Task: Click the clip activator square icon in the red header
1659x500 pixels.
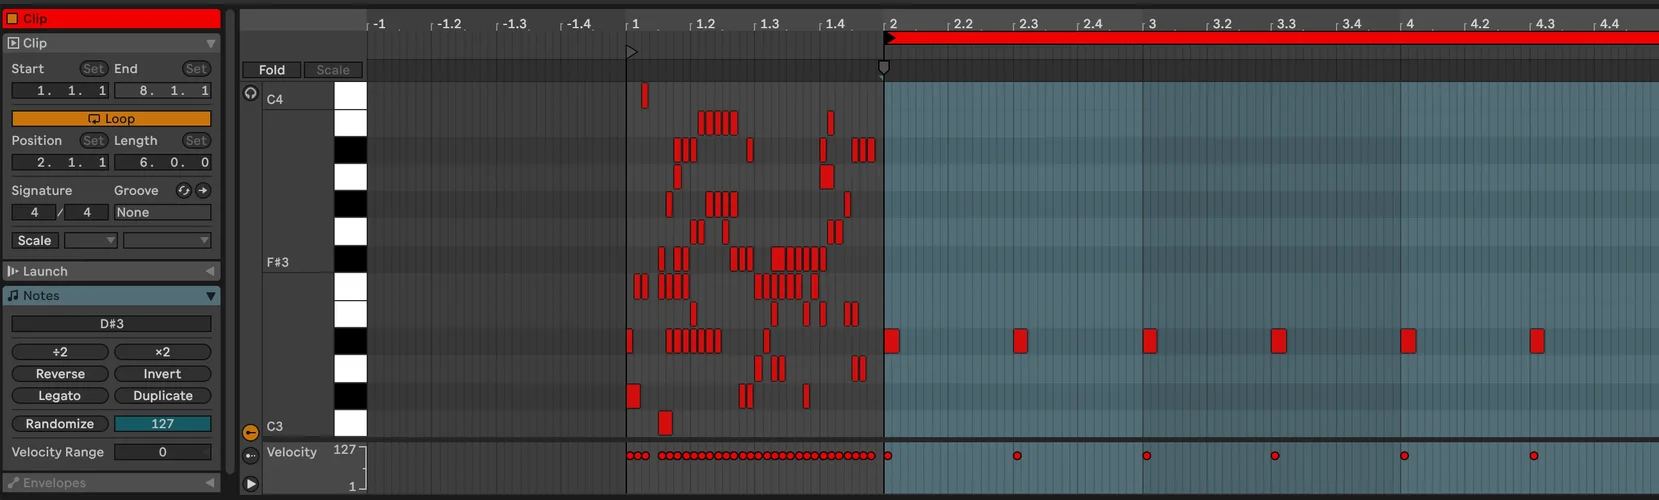Action: click(12, 18)
